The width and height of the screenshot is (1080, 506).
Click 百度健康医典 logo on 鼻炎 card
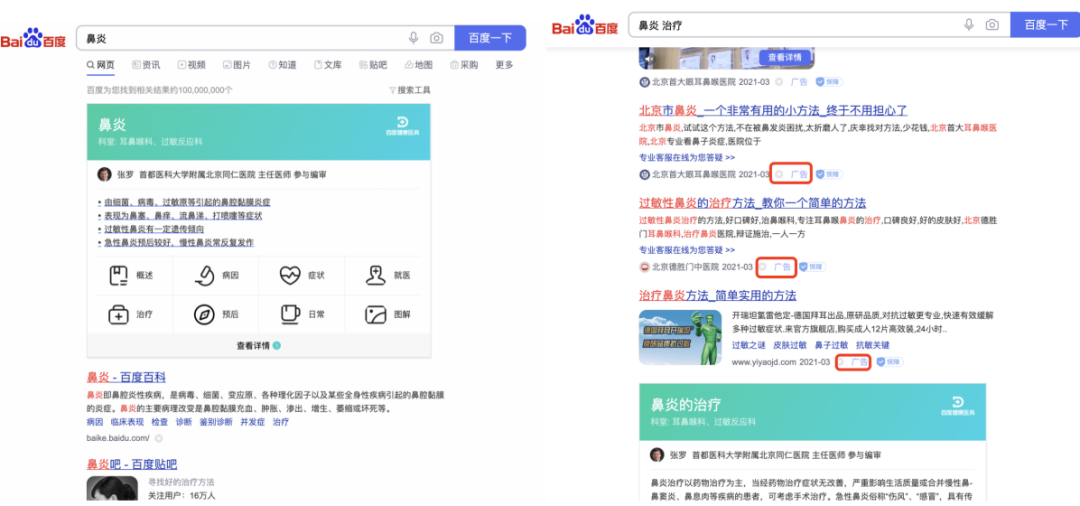tap(402, 125)
